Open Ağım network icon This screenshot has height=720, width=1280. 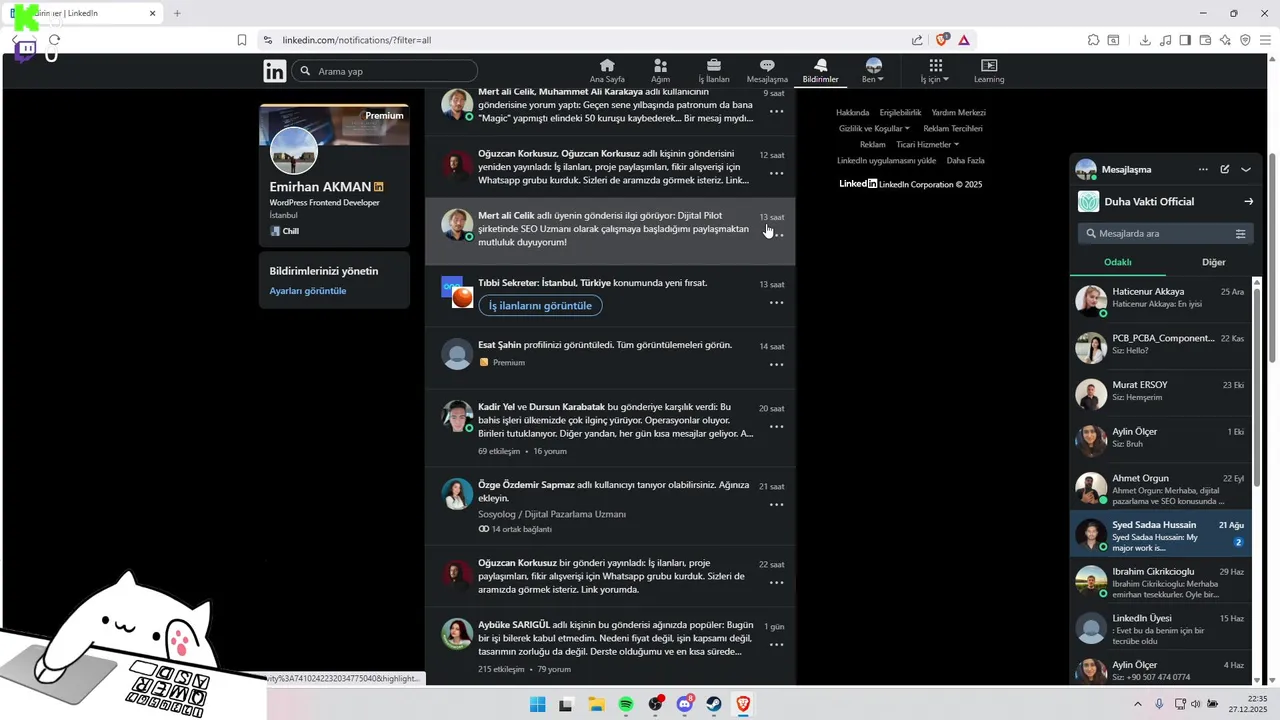(x=660, y=71)
